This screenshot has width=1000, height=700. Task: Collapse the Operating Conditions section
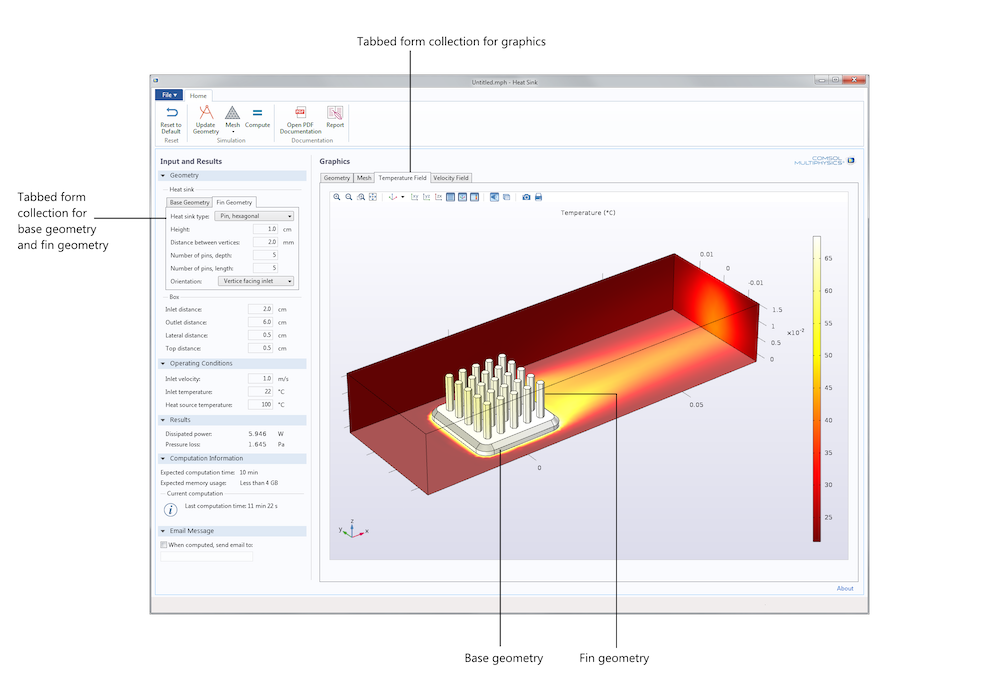tap(163, 363)
